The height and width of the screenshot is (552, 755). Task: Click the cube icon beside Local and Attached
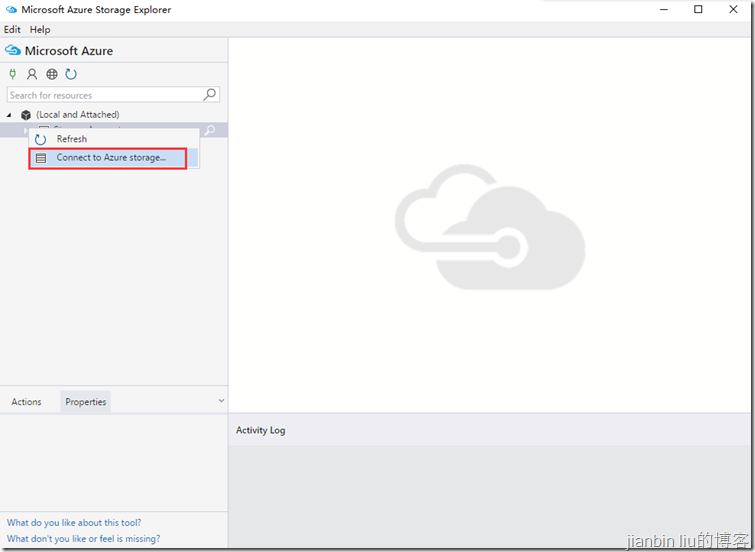pyautogui.click(x=26, y=115)
